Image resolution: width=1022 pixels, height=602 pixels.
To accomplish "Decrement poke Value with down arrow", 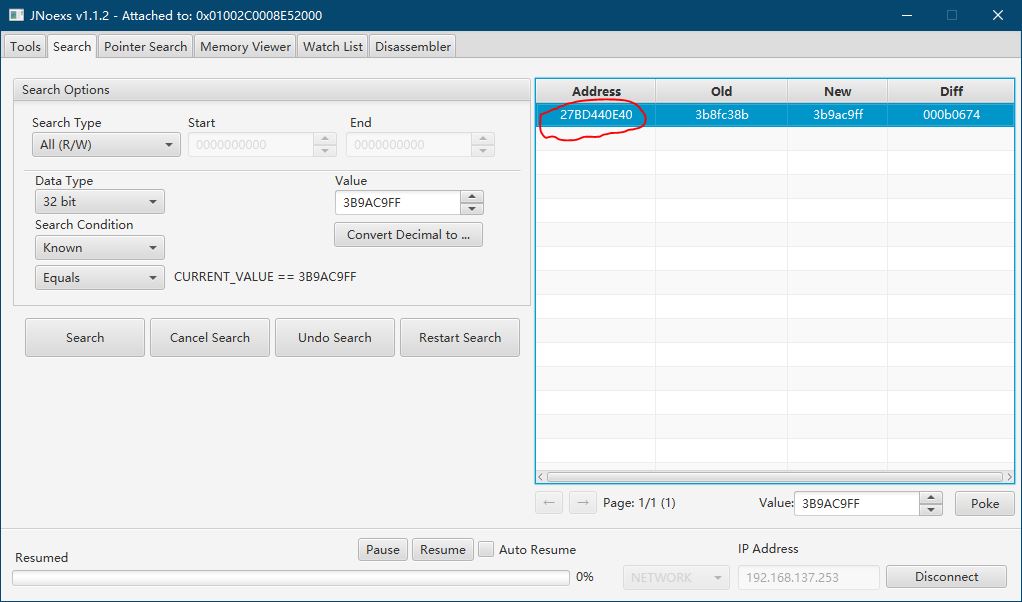I will pos(931,509).
